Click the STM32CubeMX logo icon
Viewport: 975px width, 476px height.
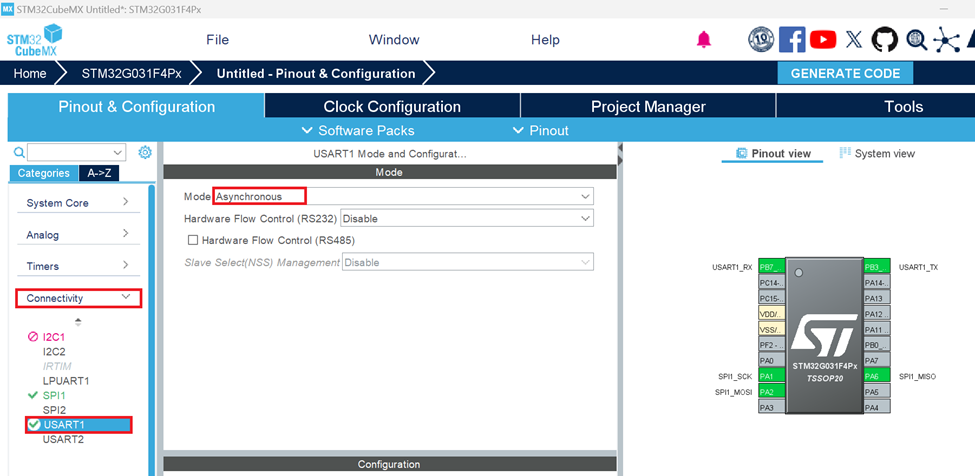tap(35, 40)
